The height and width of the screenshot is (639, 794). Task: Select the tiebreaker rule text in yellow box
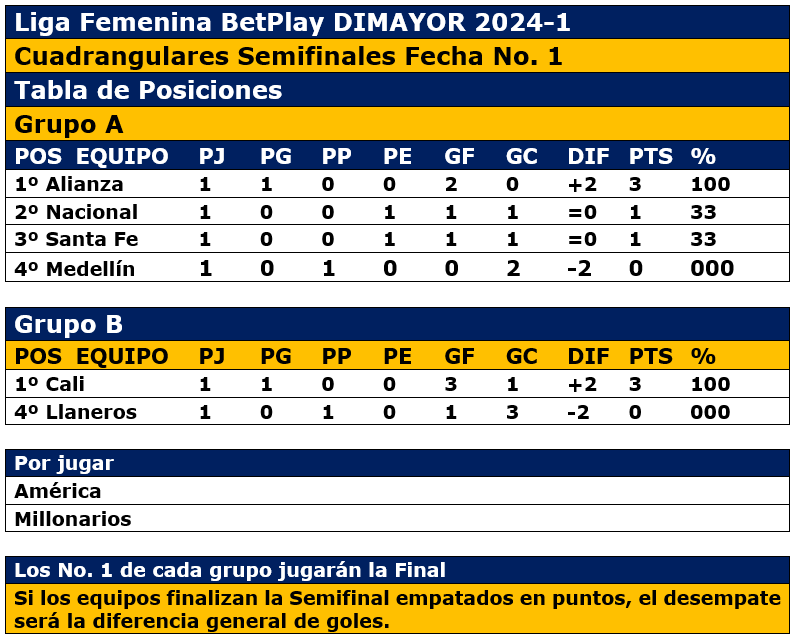(397, 608)
